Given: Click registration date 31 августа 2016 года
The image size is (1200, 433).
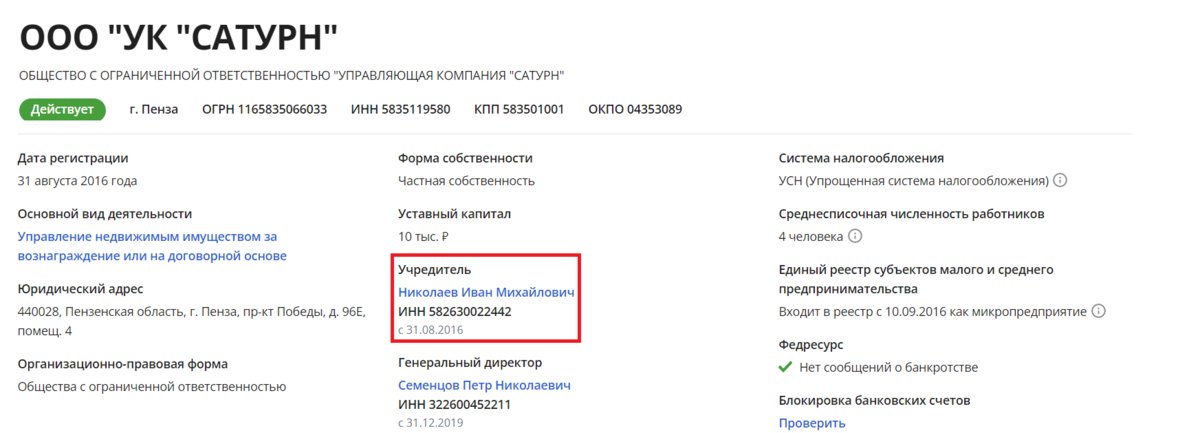Looking at the screenshot, I should point(78,181).
